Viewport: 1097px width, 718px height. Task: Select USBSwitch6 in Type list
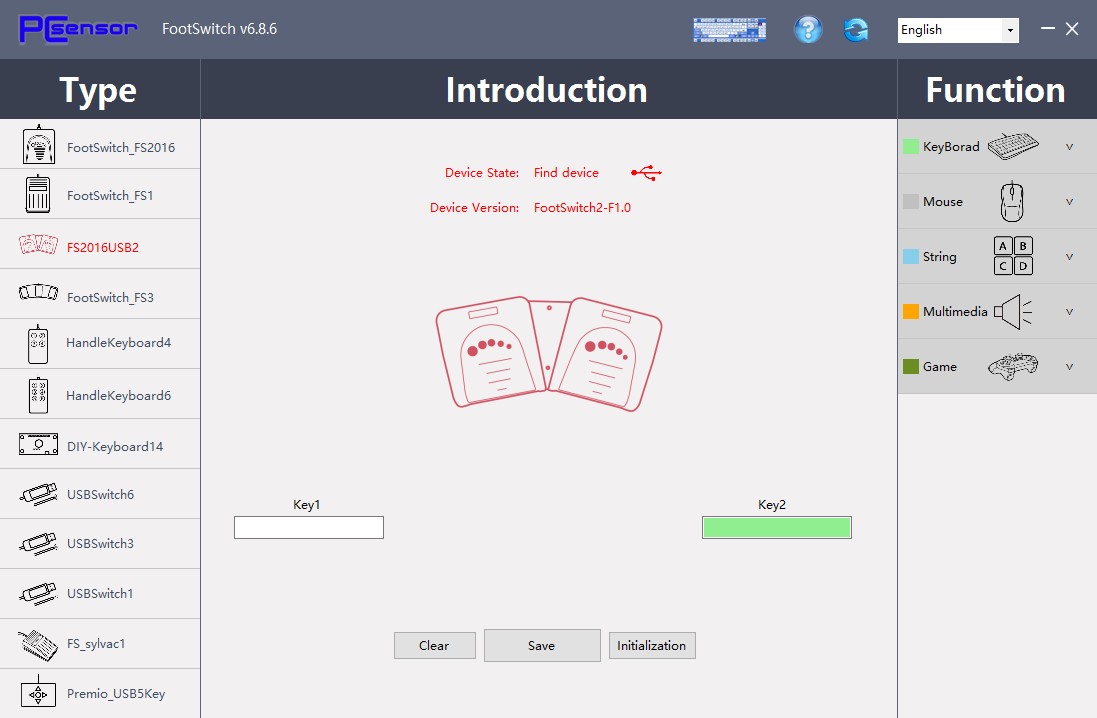100,494
